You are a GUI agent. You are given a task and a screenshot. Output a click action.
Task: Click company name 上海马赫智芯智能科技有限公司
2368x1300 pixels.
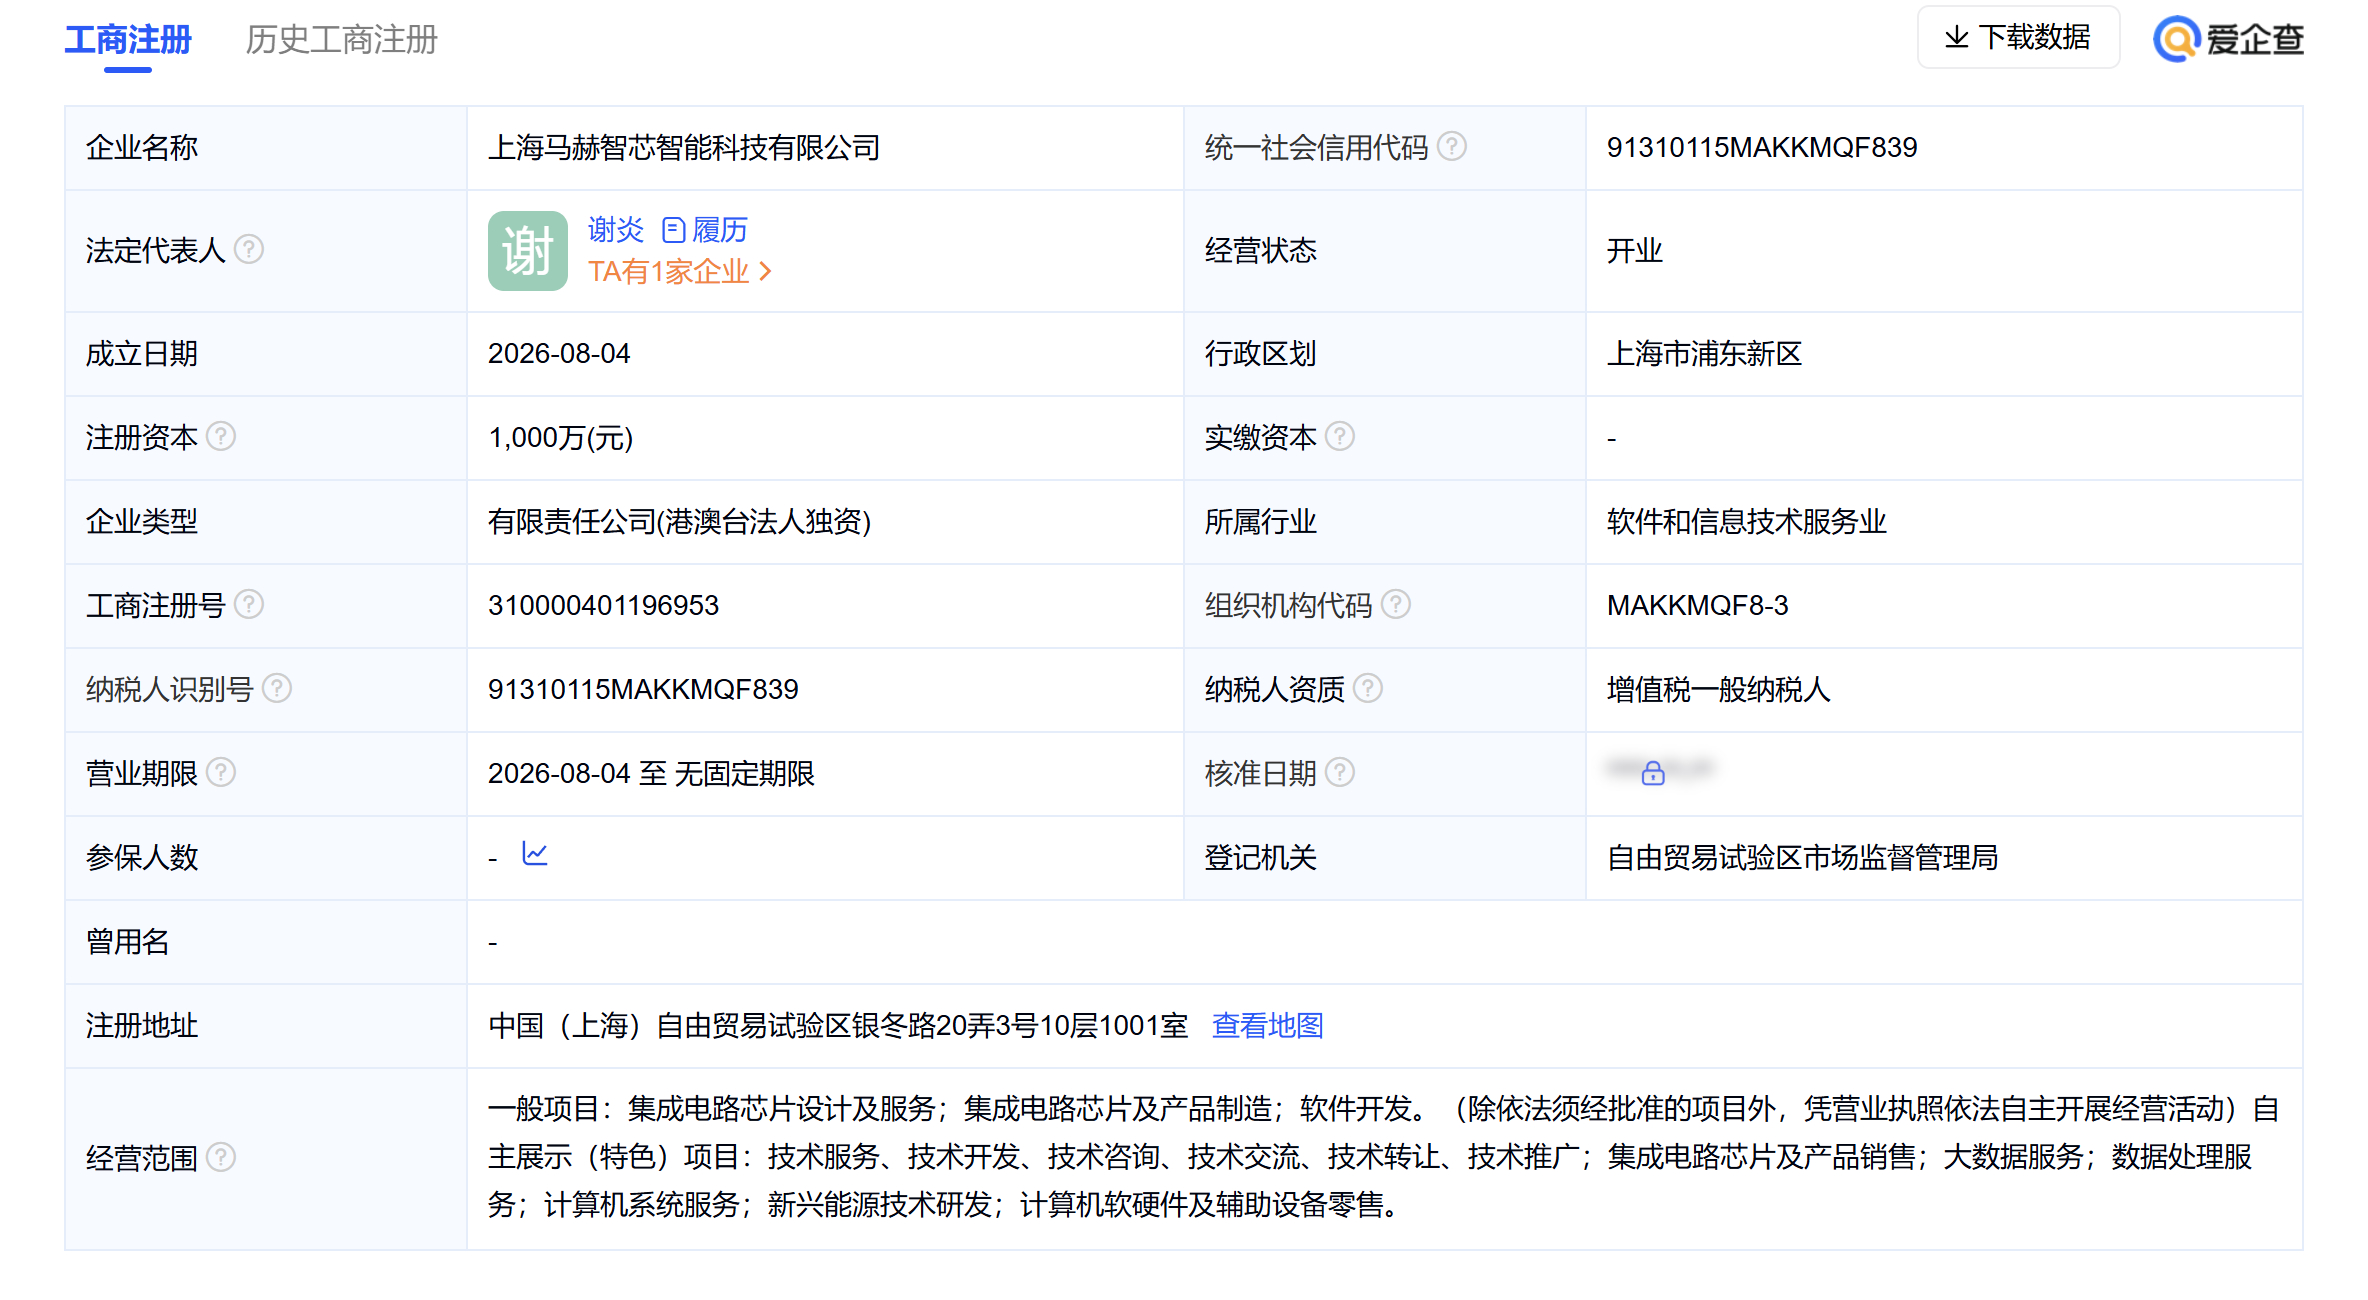tap(684, 148)
